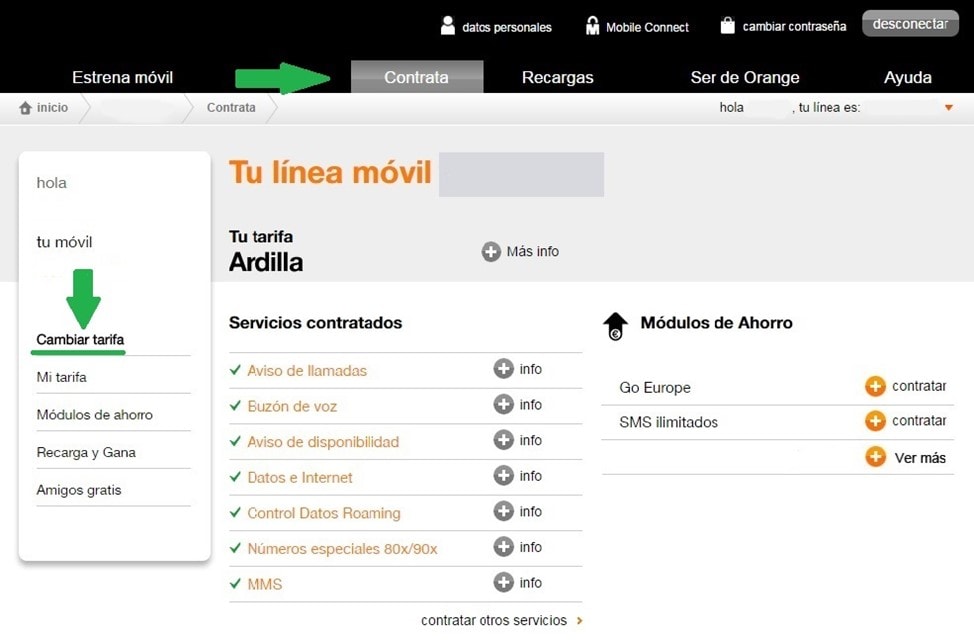Click orange plus icon beside Ver más
974x641 pixels.
tap(875, 457)
